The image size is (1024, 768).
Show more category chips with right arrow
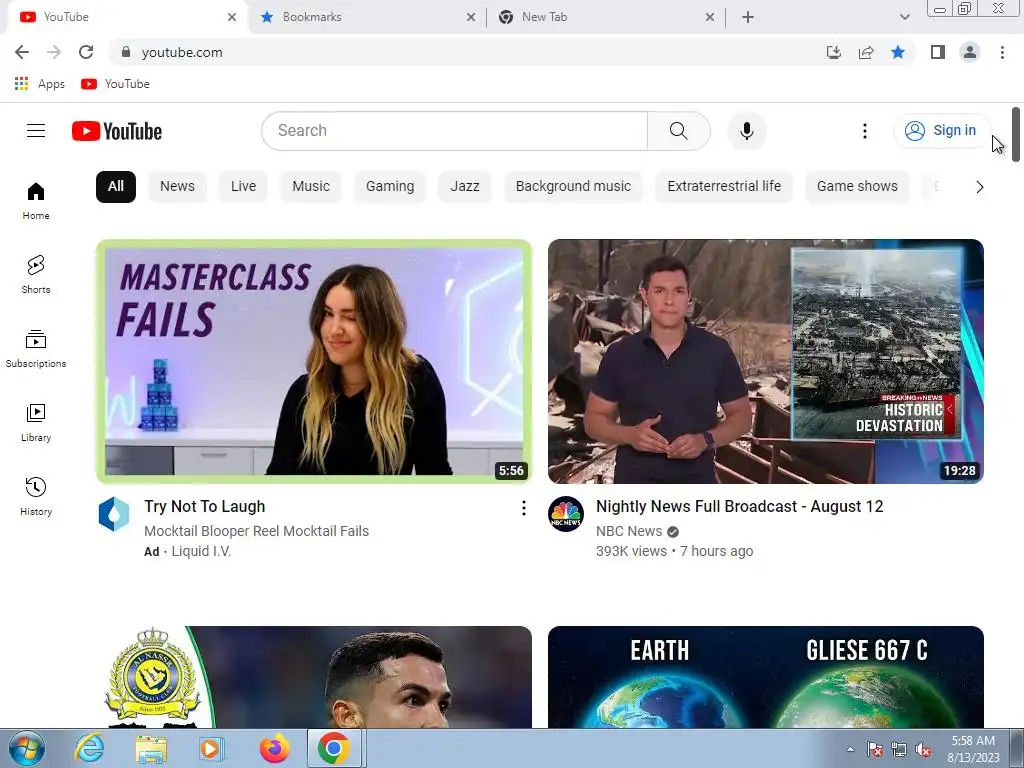pyautogui.click(x=979, y=187)
